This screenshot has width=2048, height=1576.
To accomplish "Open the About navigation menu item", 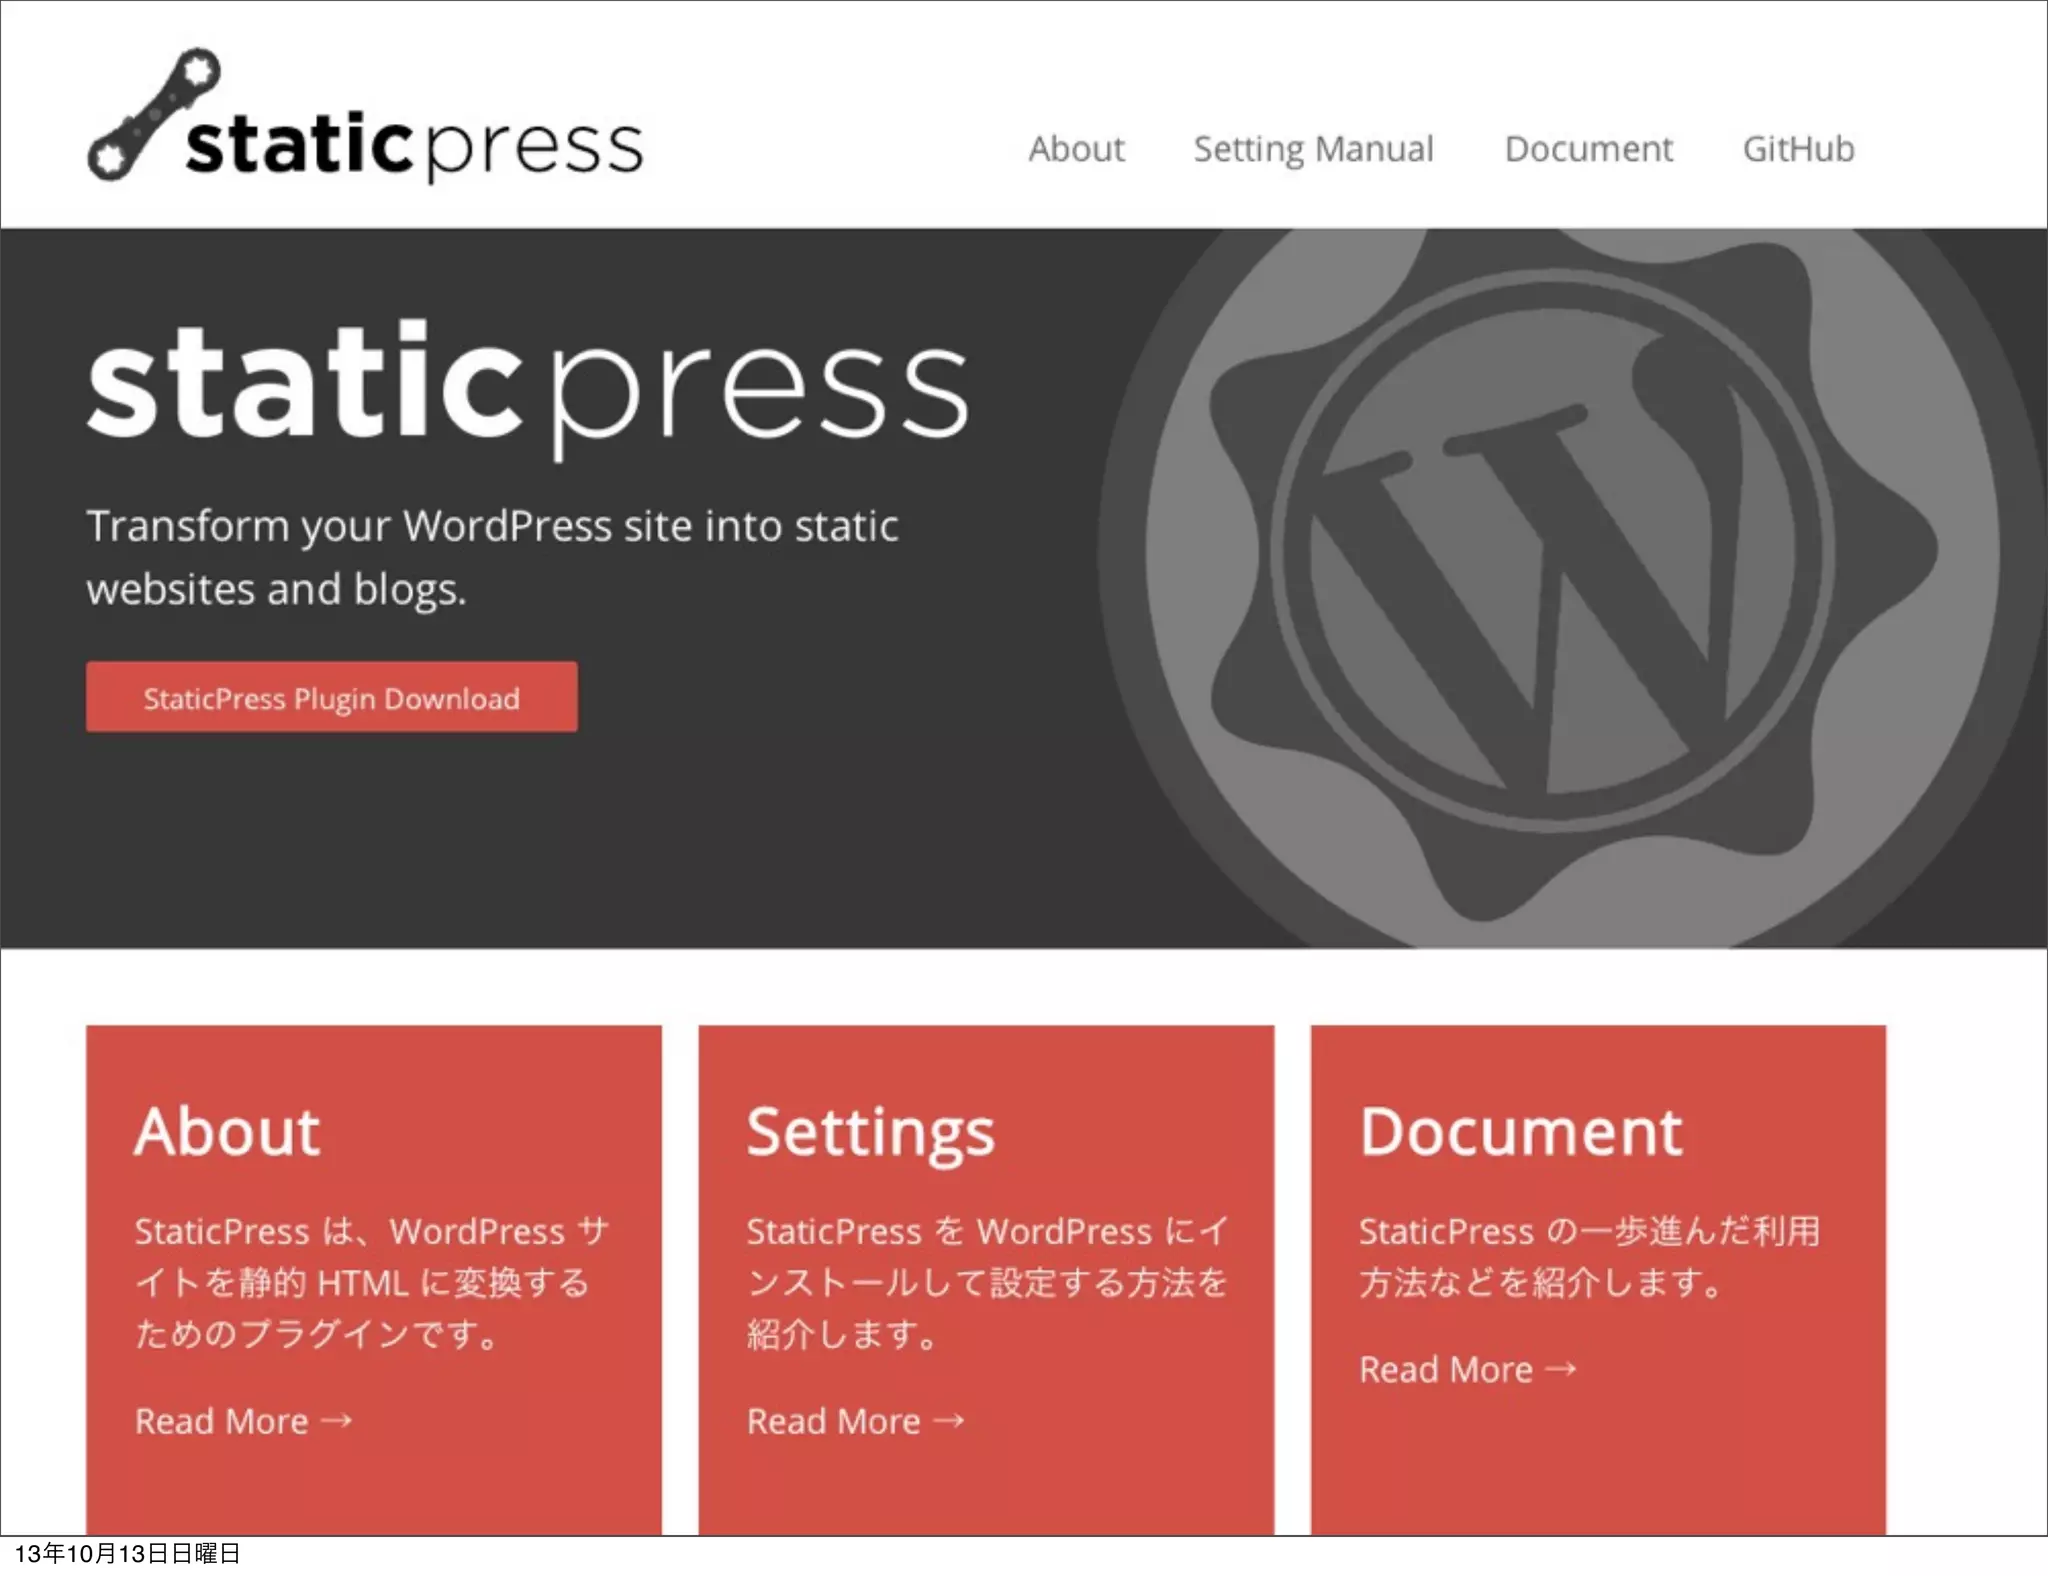I will (1076, 149).
